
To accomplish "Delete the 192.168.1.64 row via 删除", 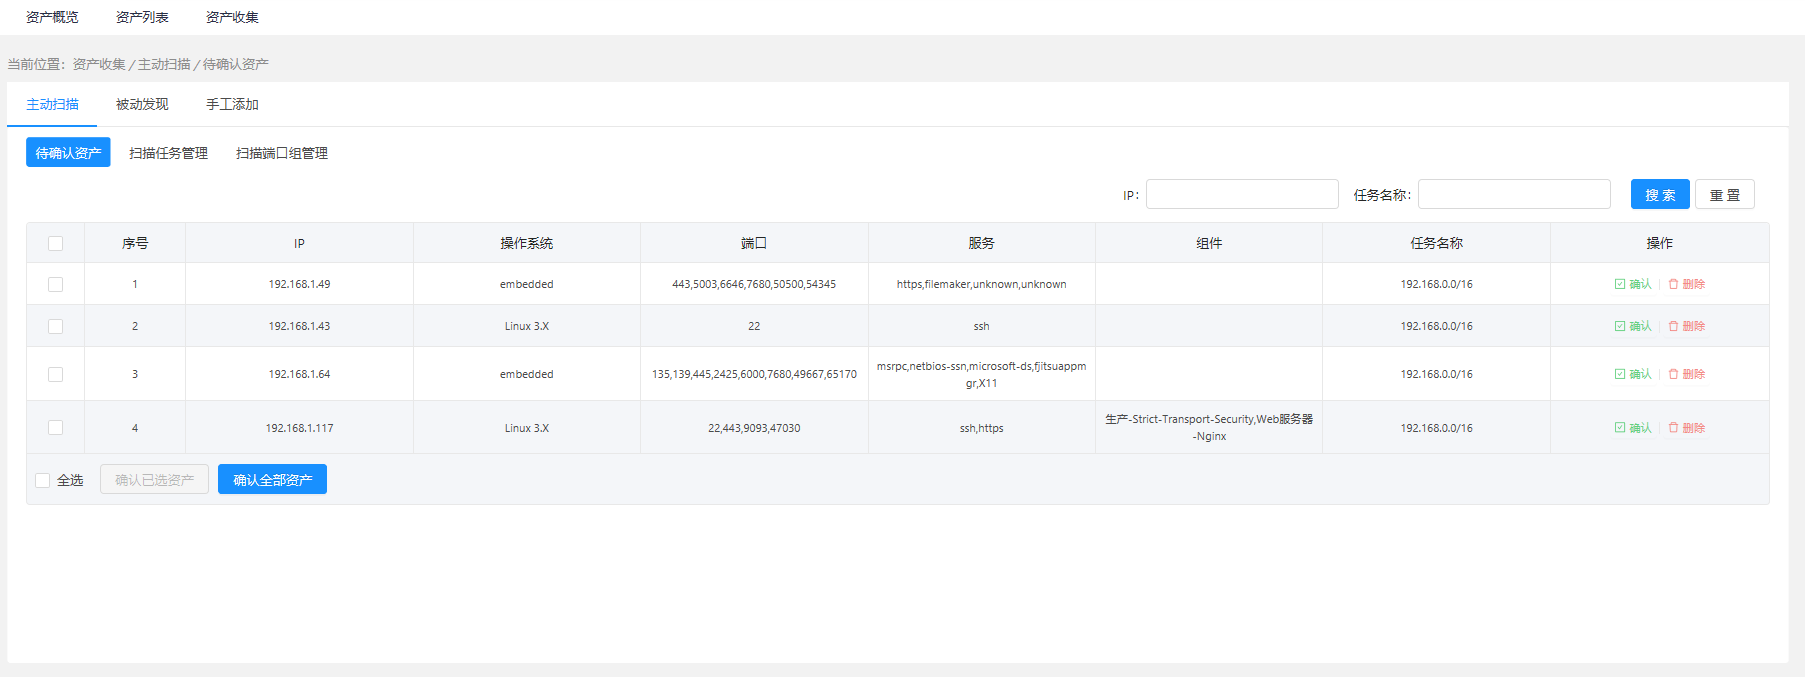I will click(x=1687, y=374).
